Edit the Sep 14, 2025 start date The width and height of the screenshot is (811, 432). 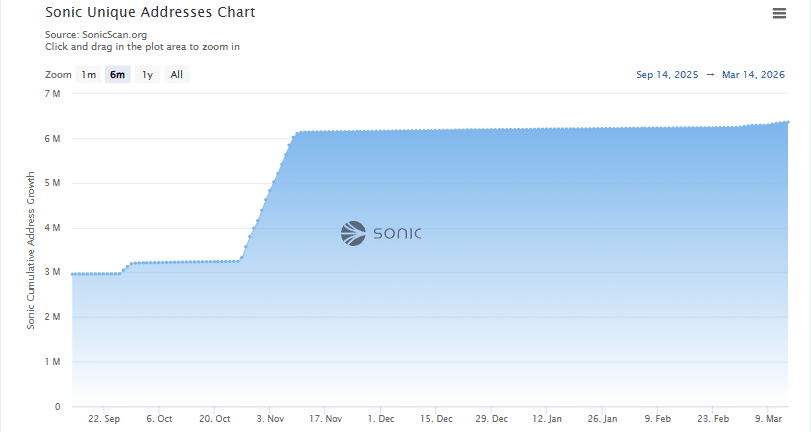666,74
